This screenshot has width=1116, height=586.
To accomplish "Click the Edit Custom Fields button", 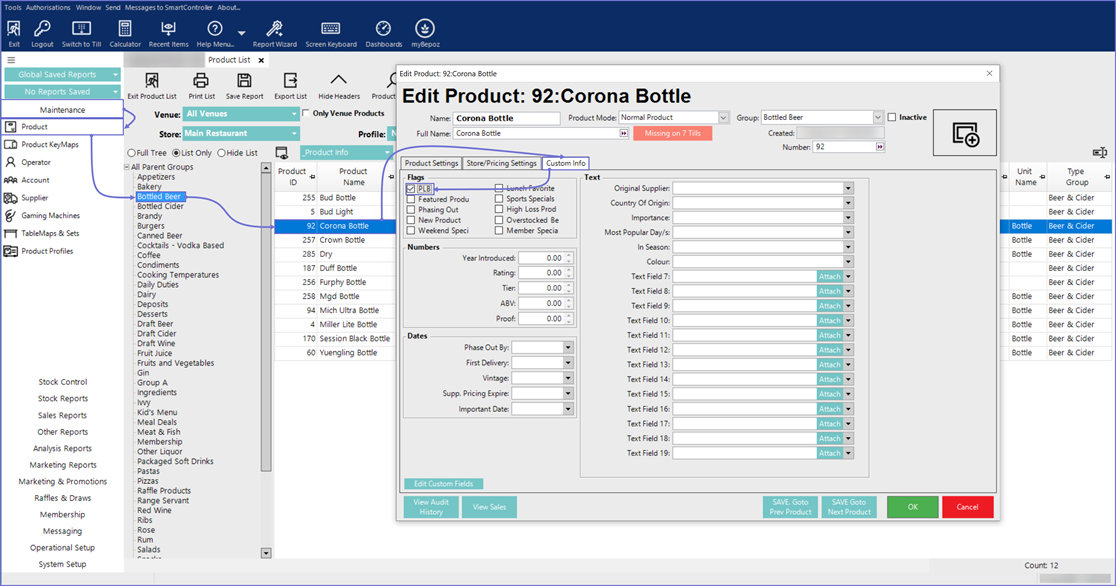I will coord(443,484).
